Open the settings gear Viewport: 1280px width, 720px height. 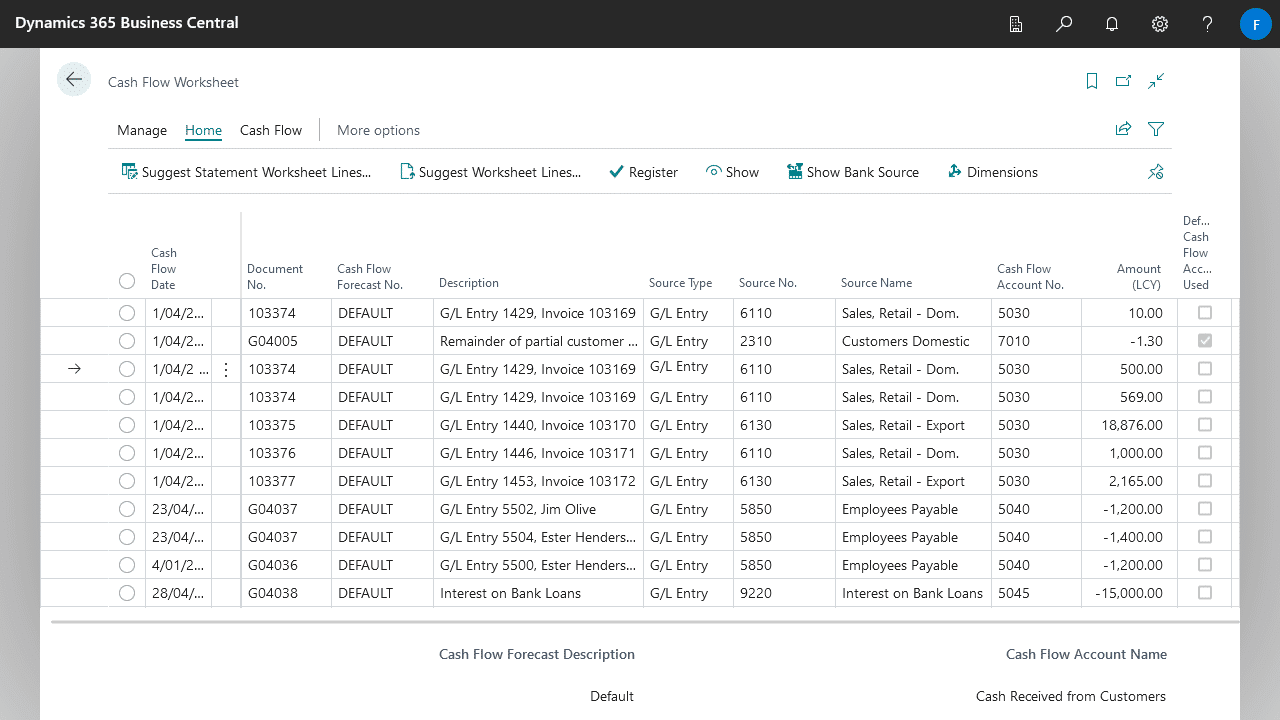(x=1160, y=24)
